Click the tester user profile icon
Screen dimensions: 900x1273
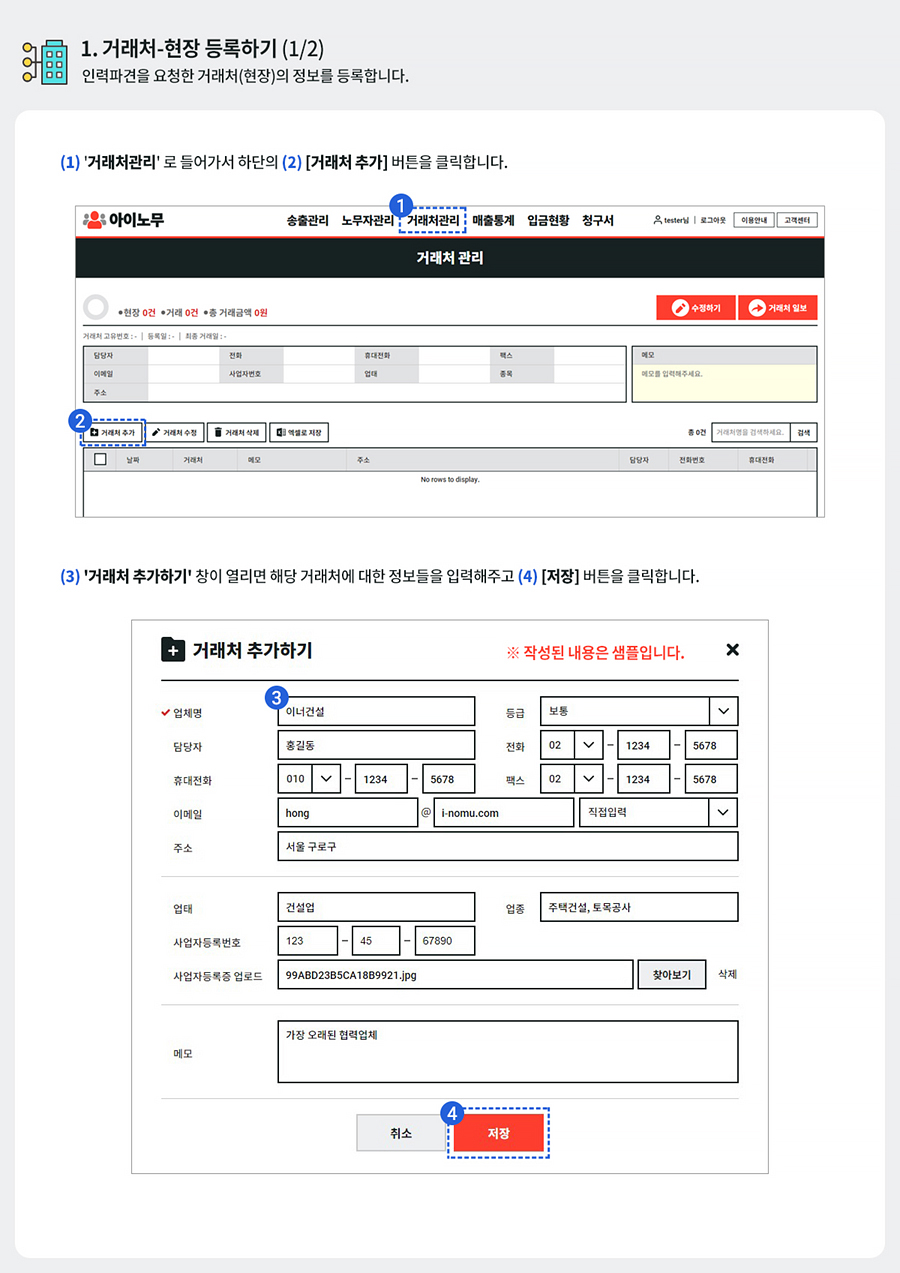[657, 220]
